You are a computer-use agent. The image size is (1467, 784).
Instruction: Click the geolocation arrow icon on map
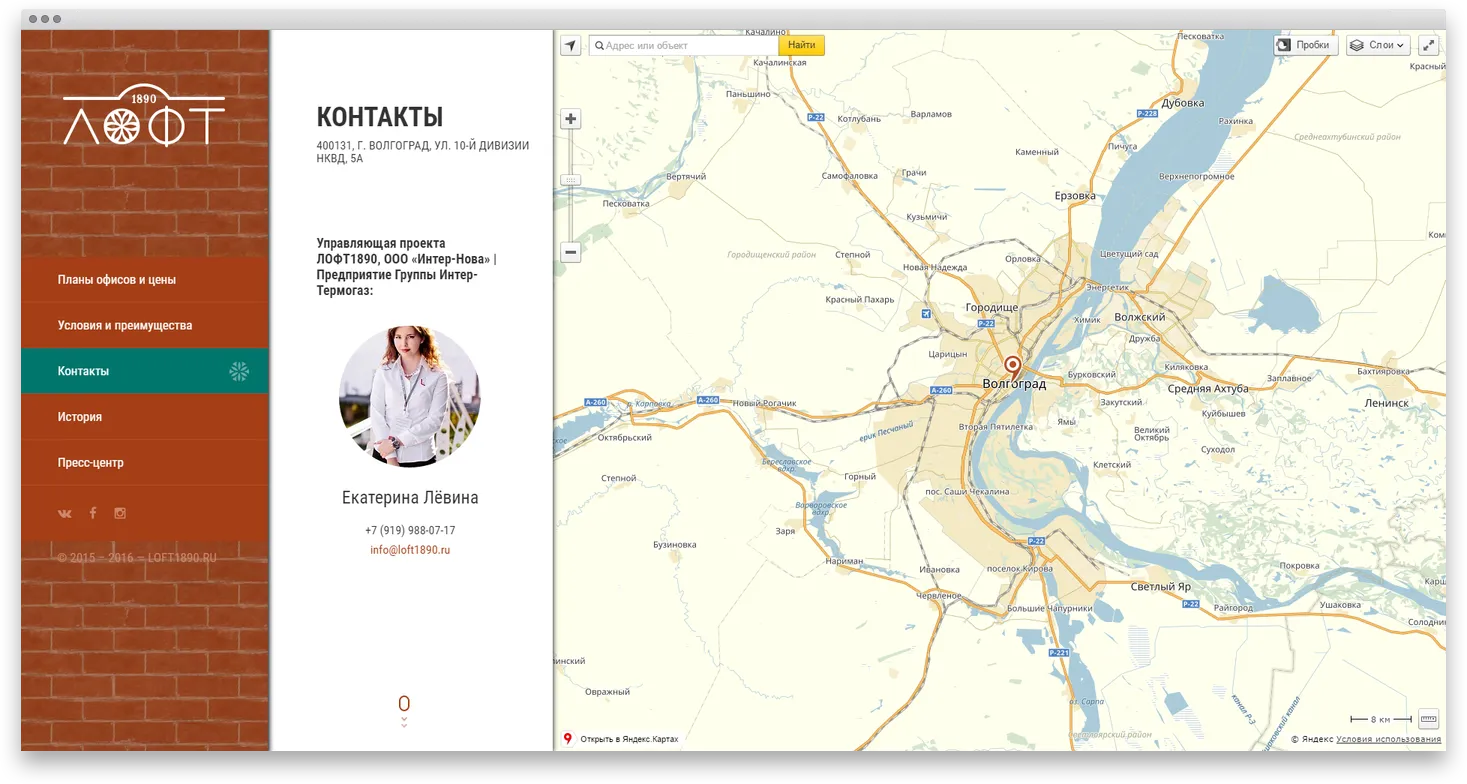(x=570, y=45)
